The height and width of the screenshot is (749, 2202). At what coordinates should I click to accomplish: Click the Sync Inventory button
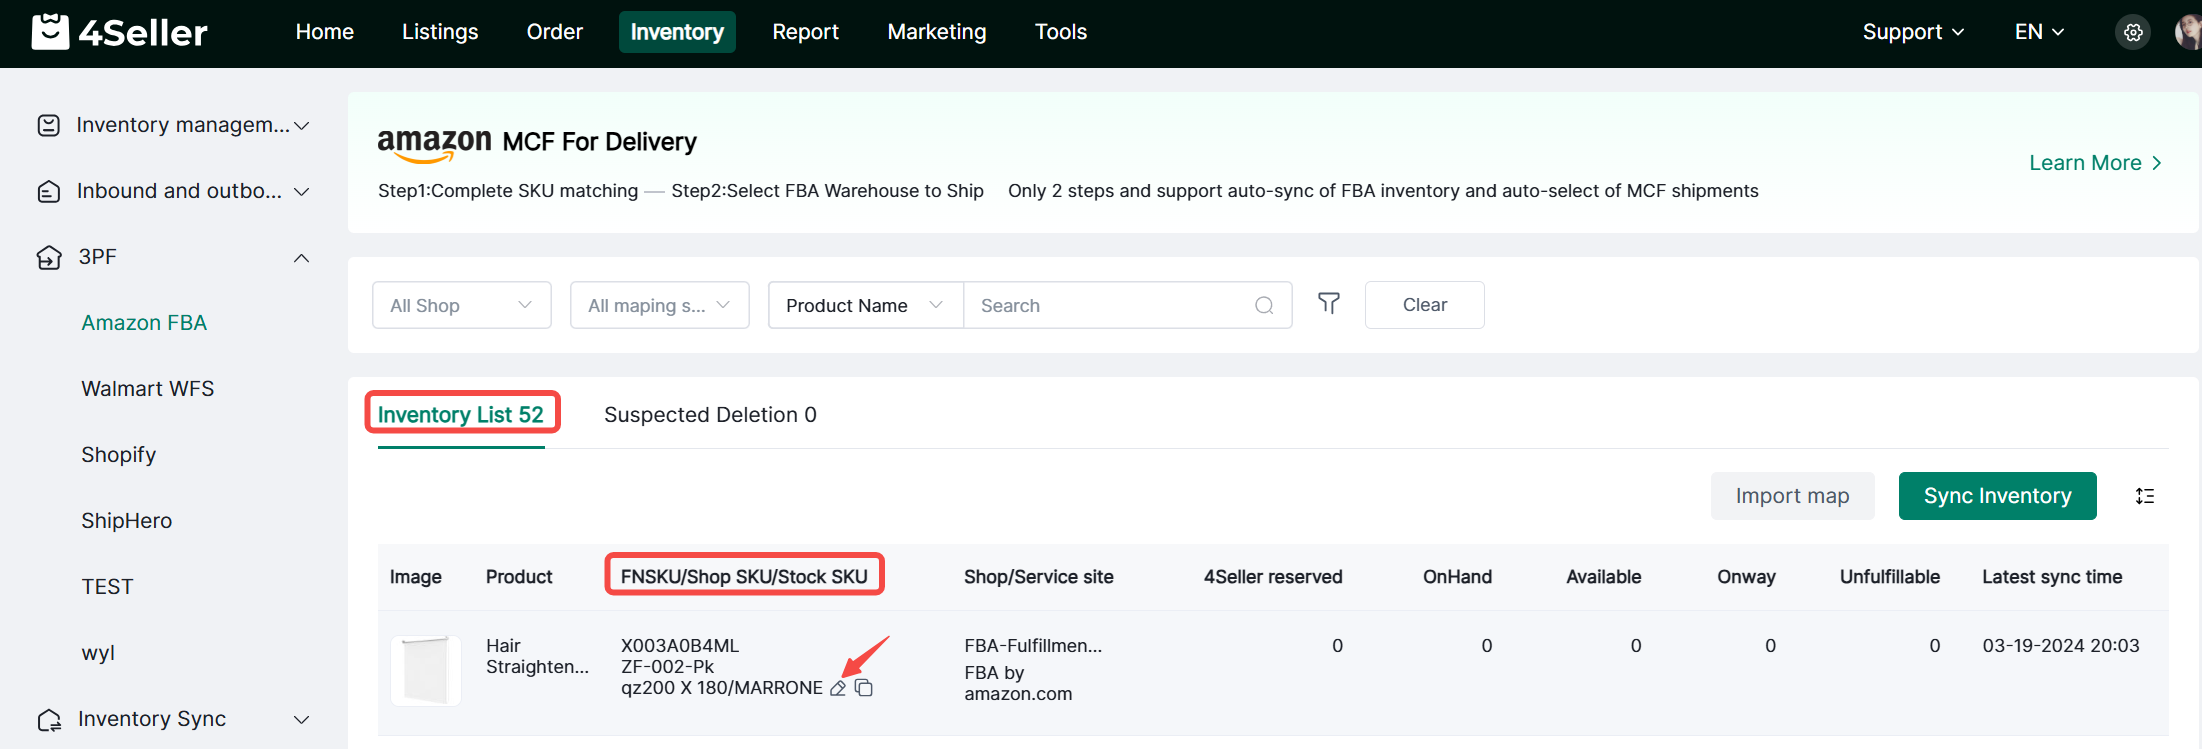1997,496
